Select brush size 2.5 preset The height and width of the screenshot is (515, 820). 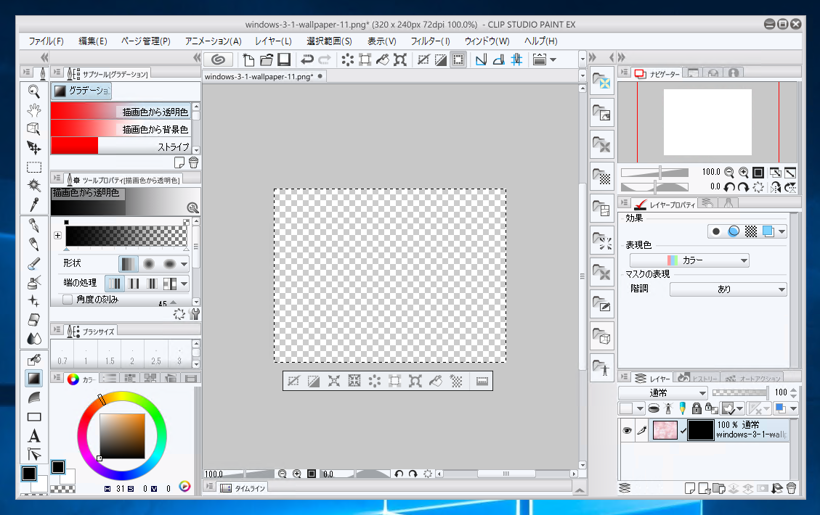pos(156,356)
